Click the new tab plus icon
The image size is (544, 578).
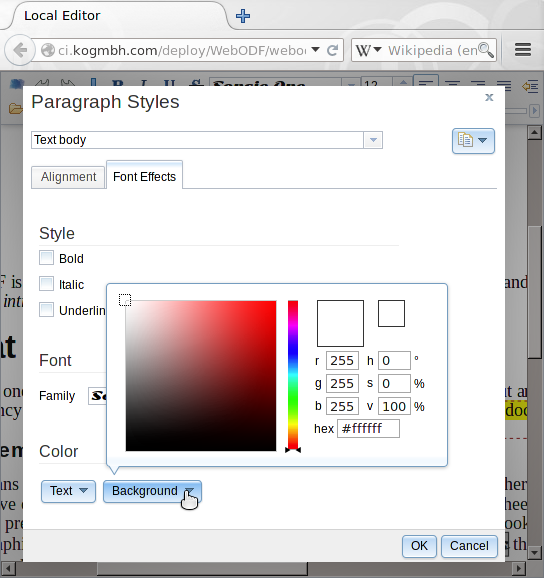tap(243, 16)
